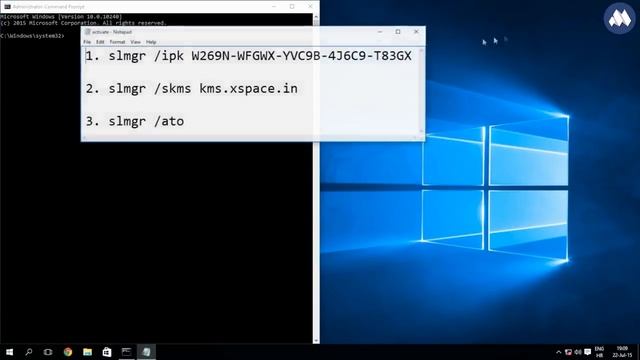
Task: Close the Notepad window
Action: pyautogui.click(x=416, y=32)
